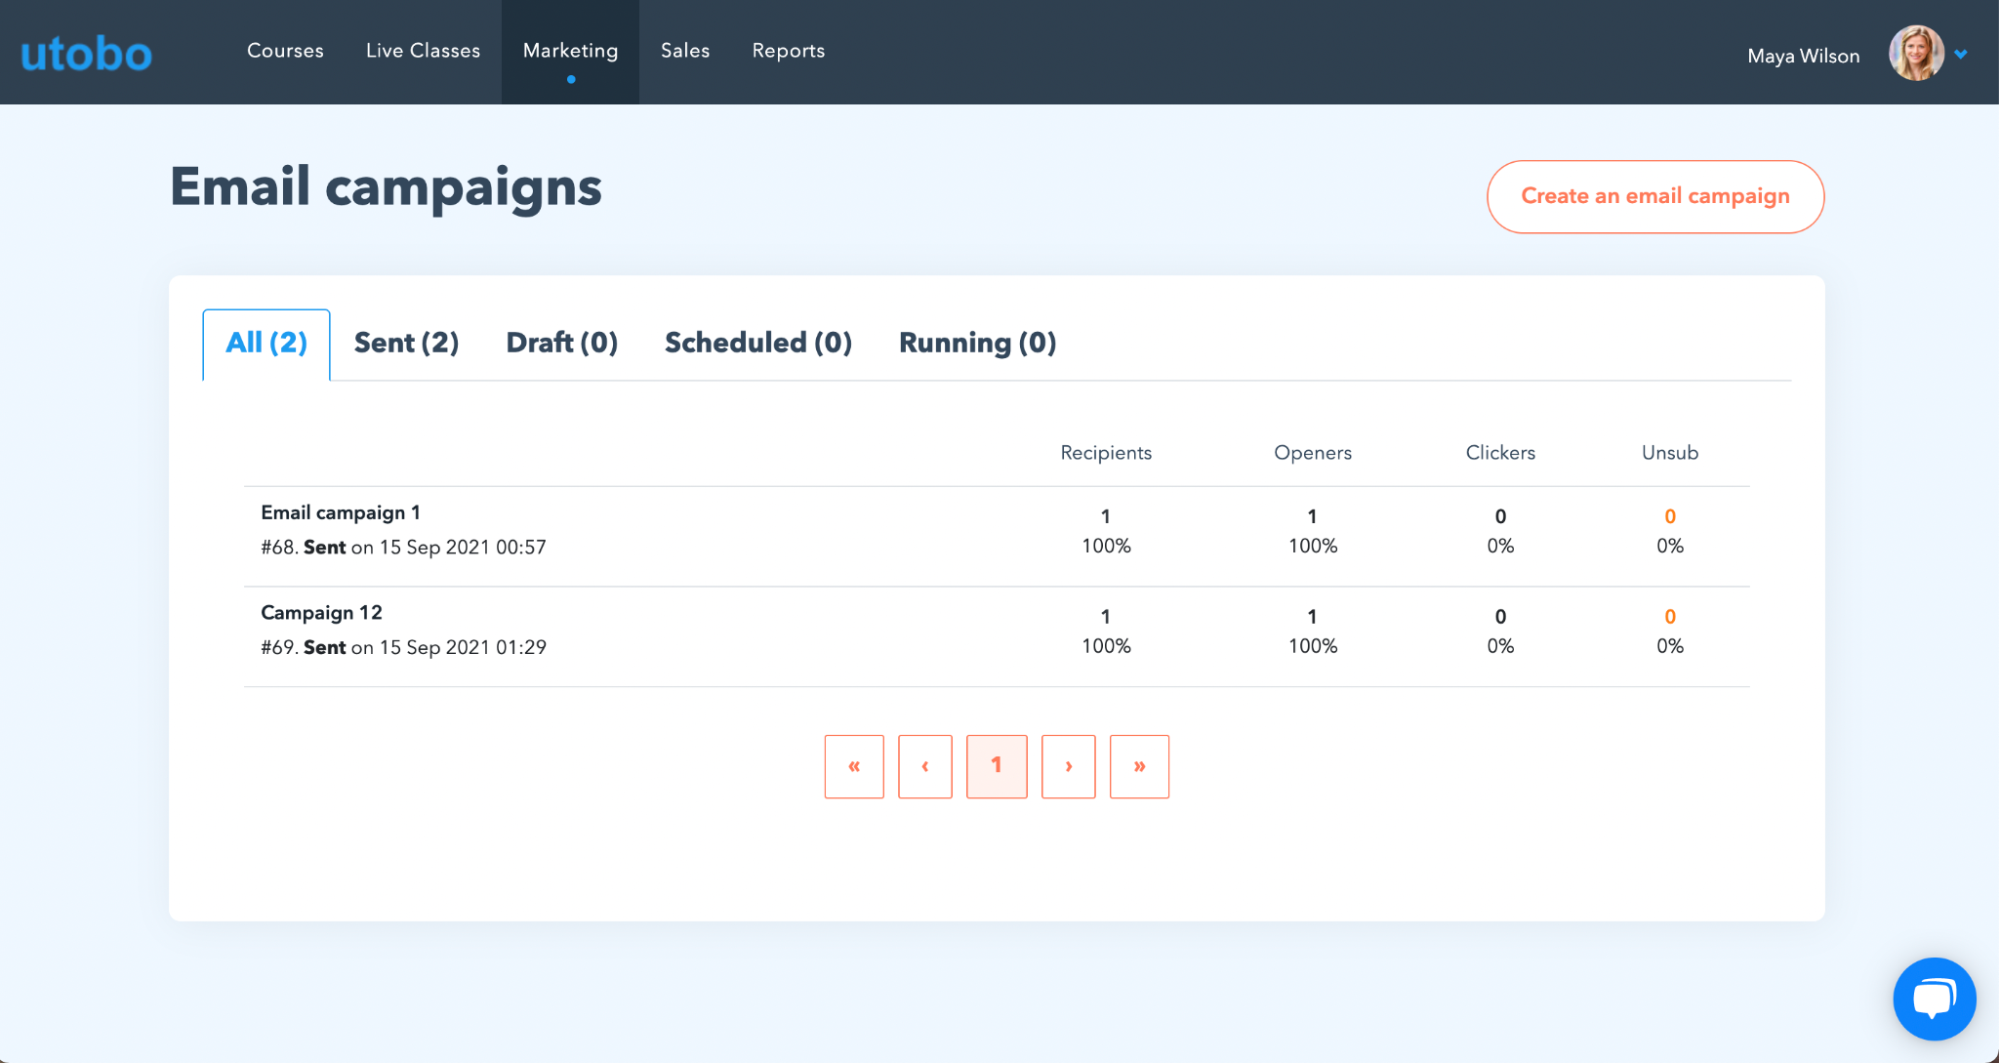Viewport: 1999px width, 1063px height.
Task: Click the Maya Wilson user name
Action: tap(1803, 56)
